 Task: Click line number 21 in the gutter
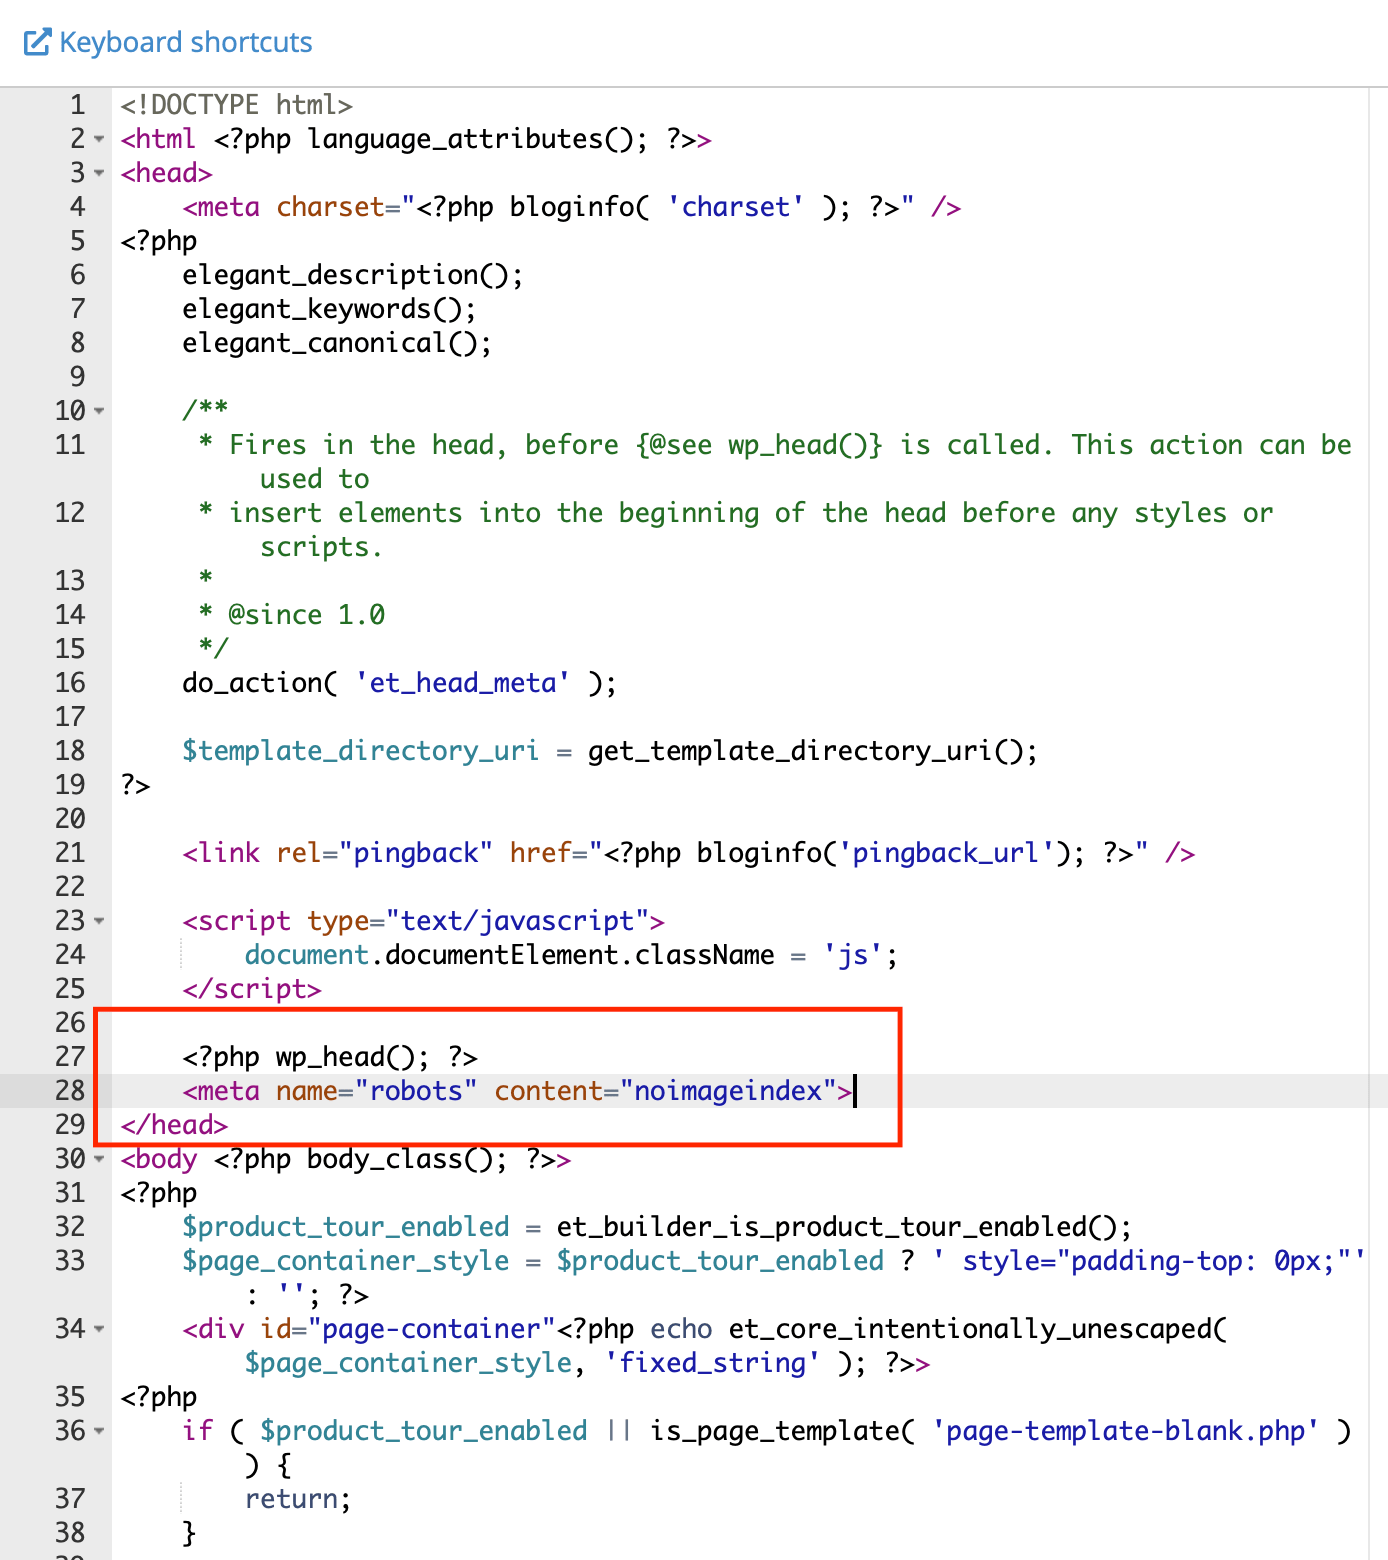point(70,853)
